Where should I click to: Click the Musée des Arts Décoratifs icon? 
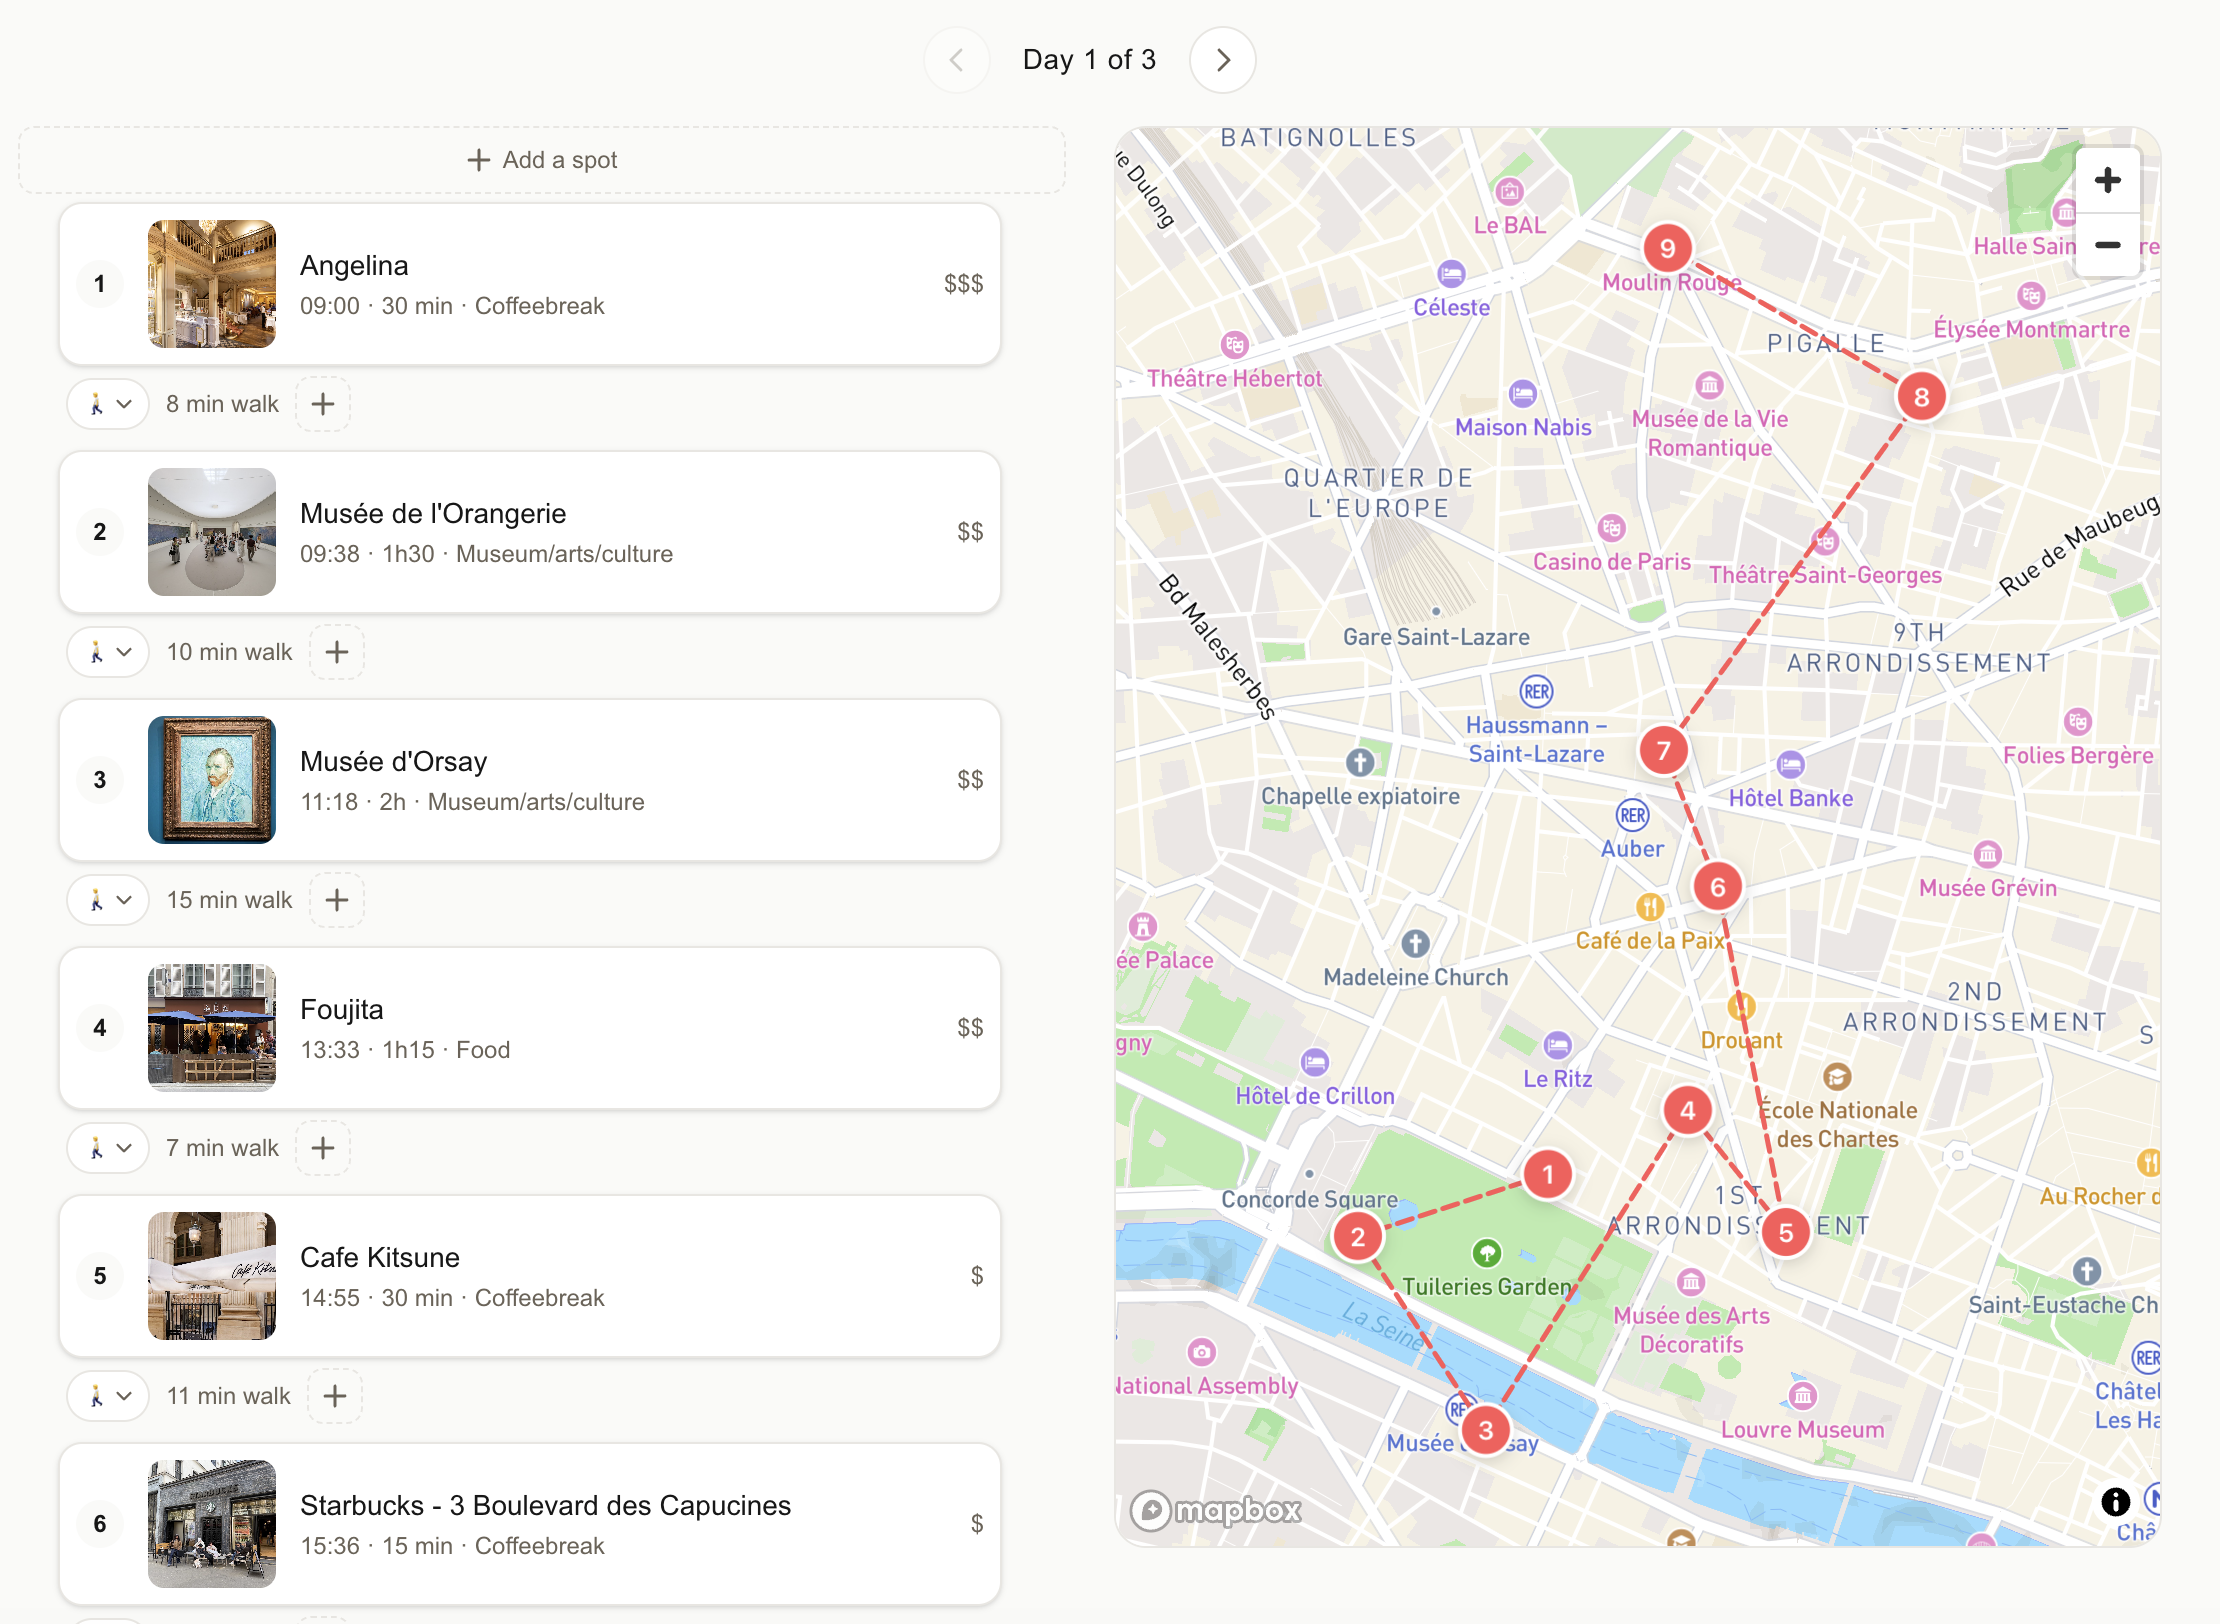click(x=1691, y=1281)
